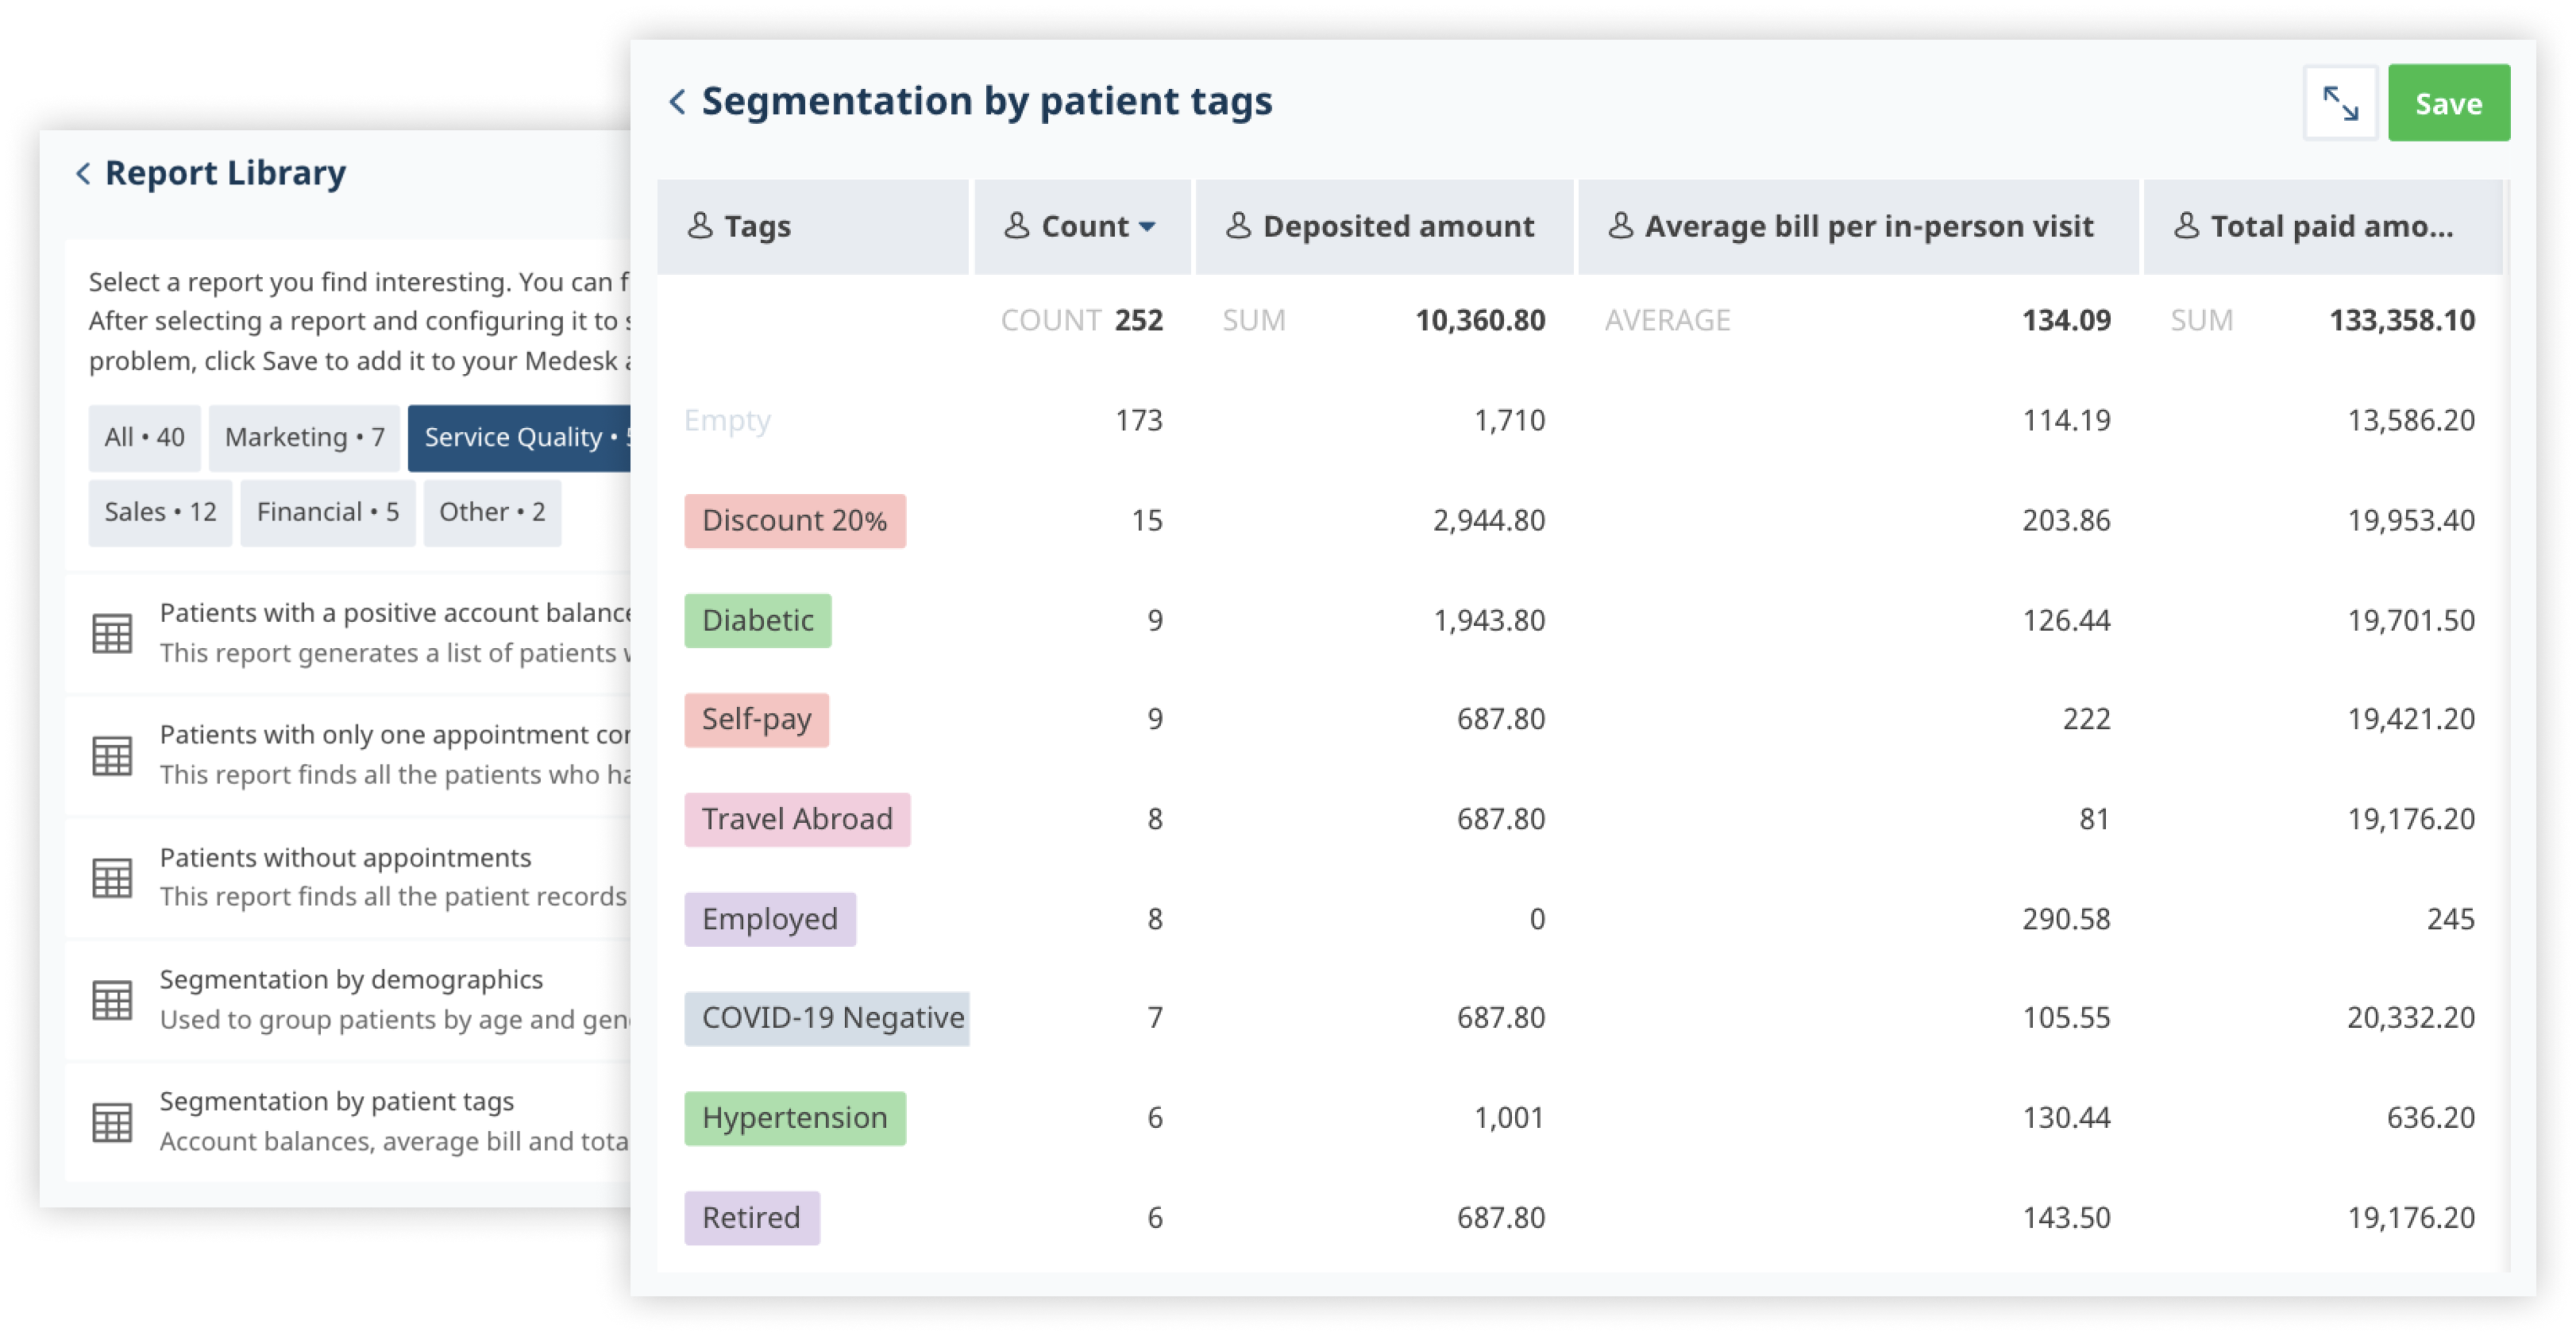This screenshot has height=1336, width=2576.
Task: Select the Marketing • 7 filter tab
Action: click(x=304, y=438)
